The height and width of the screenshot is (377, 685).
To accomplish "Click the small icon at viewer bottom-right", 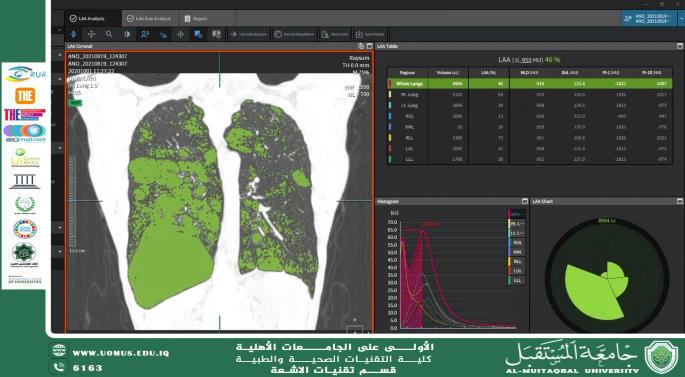I will click(355, 329).
